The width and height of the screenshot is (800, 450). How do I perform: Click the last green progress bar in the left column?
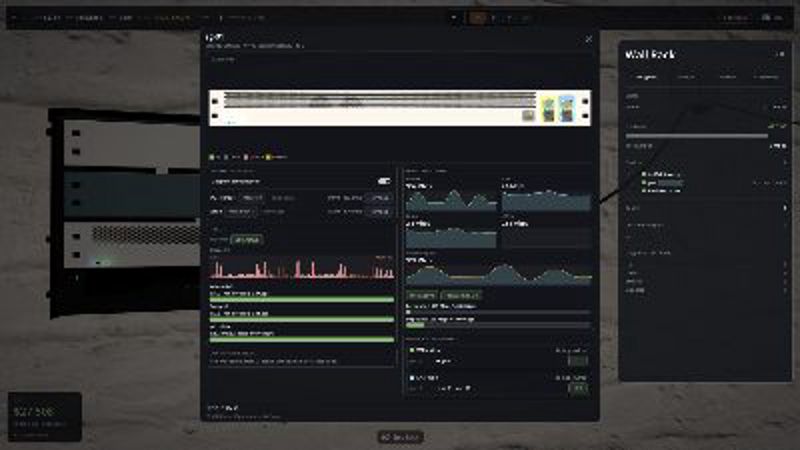(x=302, y=339)
